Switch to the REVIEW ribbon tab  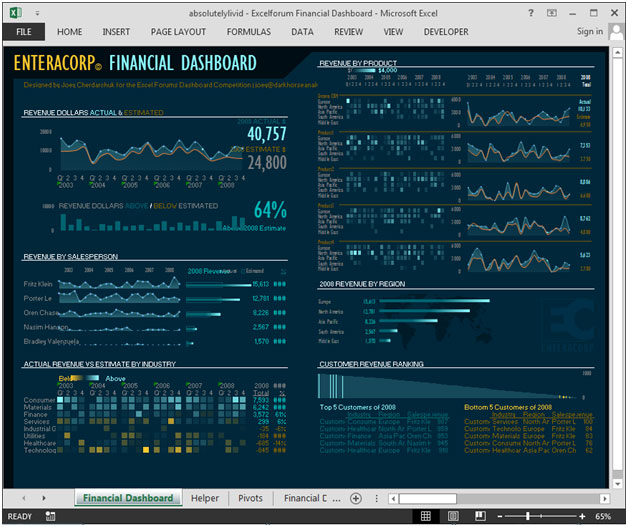[x=348, y=32]
